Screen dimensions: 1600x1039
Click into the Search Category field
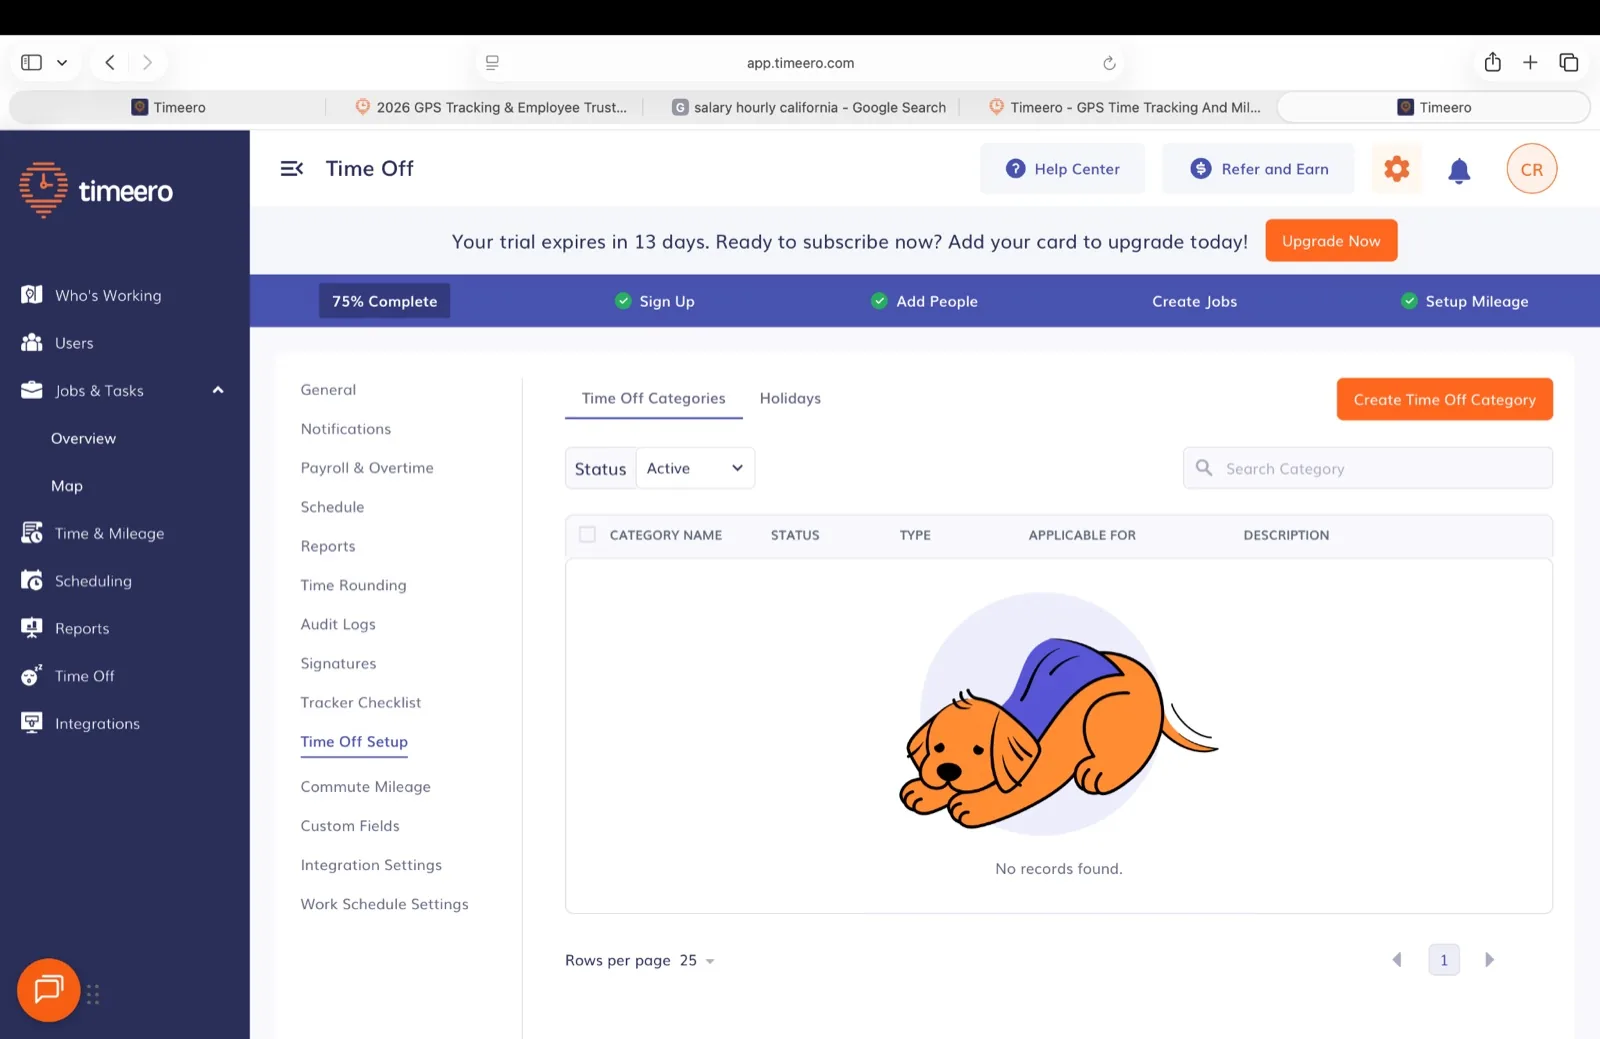pyautogui.click(x=1367, y=468)
